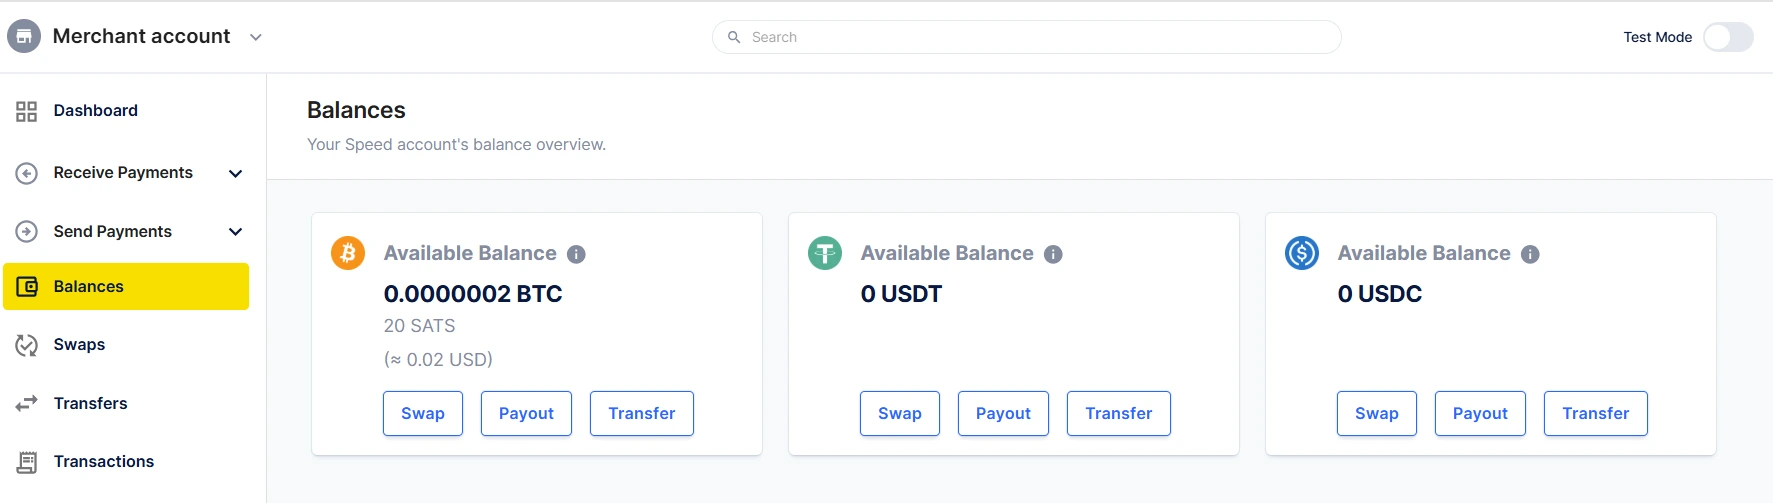Click the merchant account store icon
Screen dimensions: 1773x503
coord(24,37)
